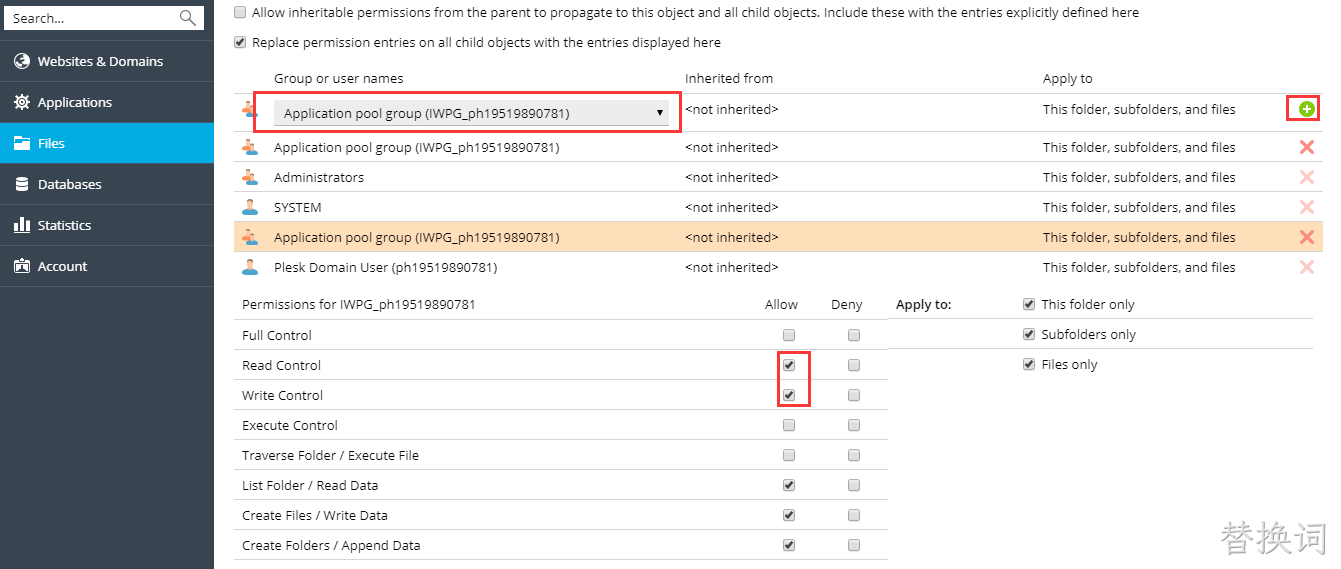Click the Apply to column header
The width and height of the screenshot is (1341, 569).
pos(1068,78)
